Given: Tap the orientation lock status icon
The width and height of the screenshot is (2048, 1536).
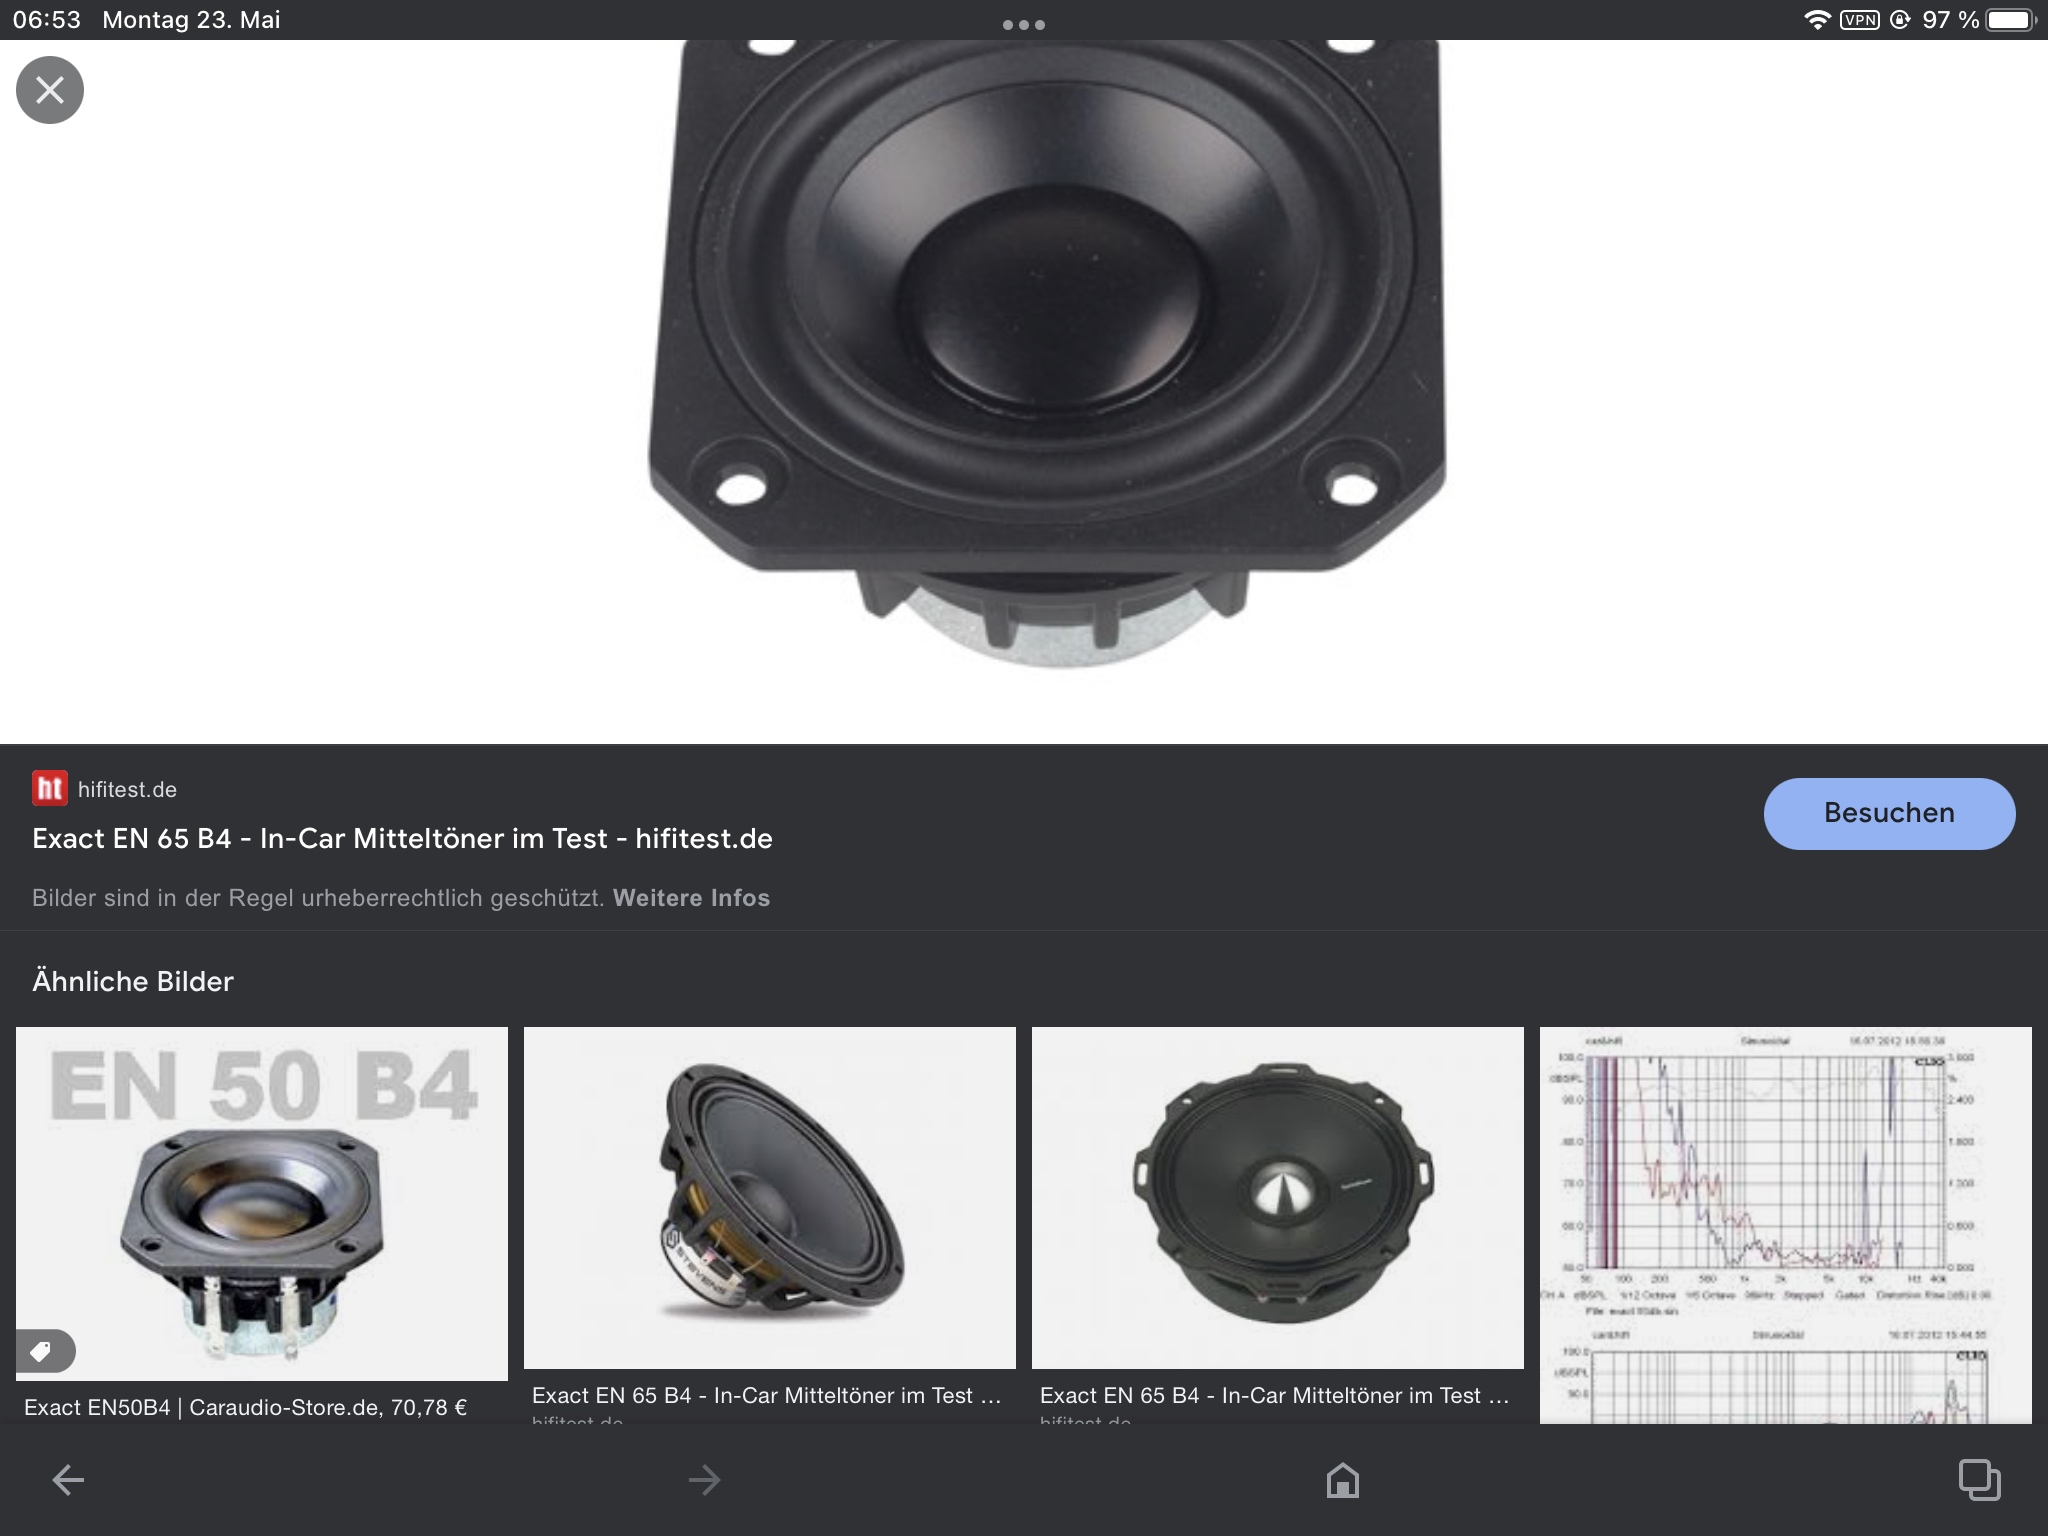Looking at the screenshot, I should coord(1900,20).
